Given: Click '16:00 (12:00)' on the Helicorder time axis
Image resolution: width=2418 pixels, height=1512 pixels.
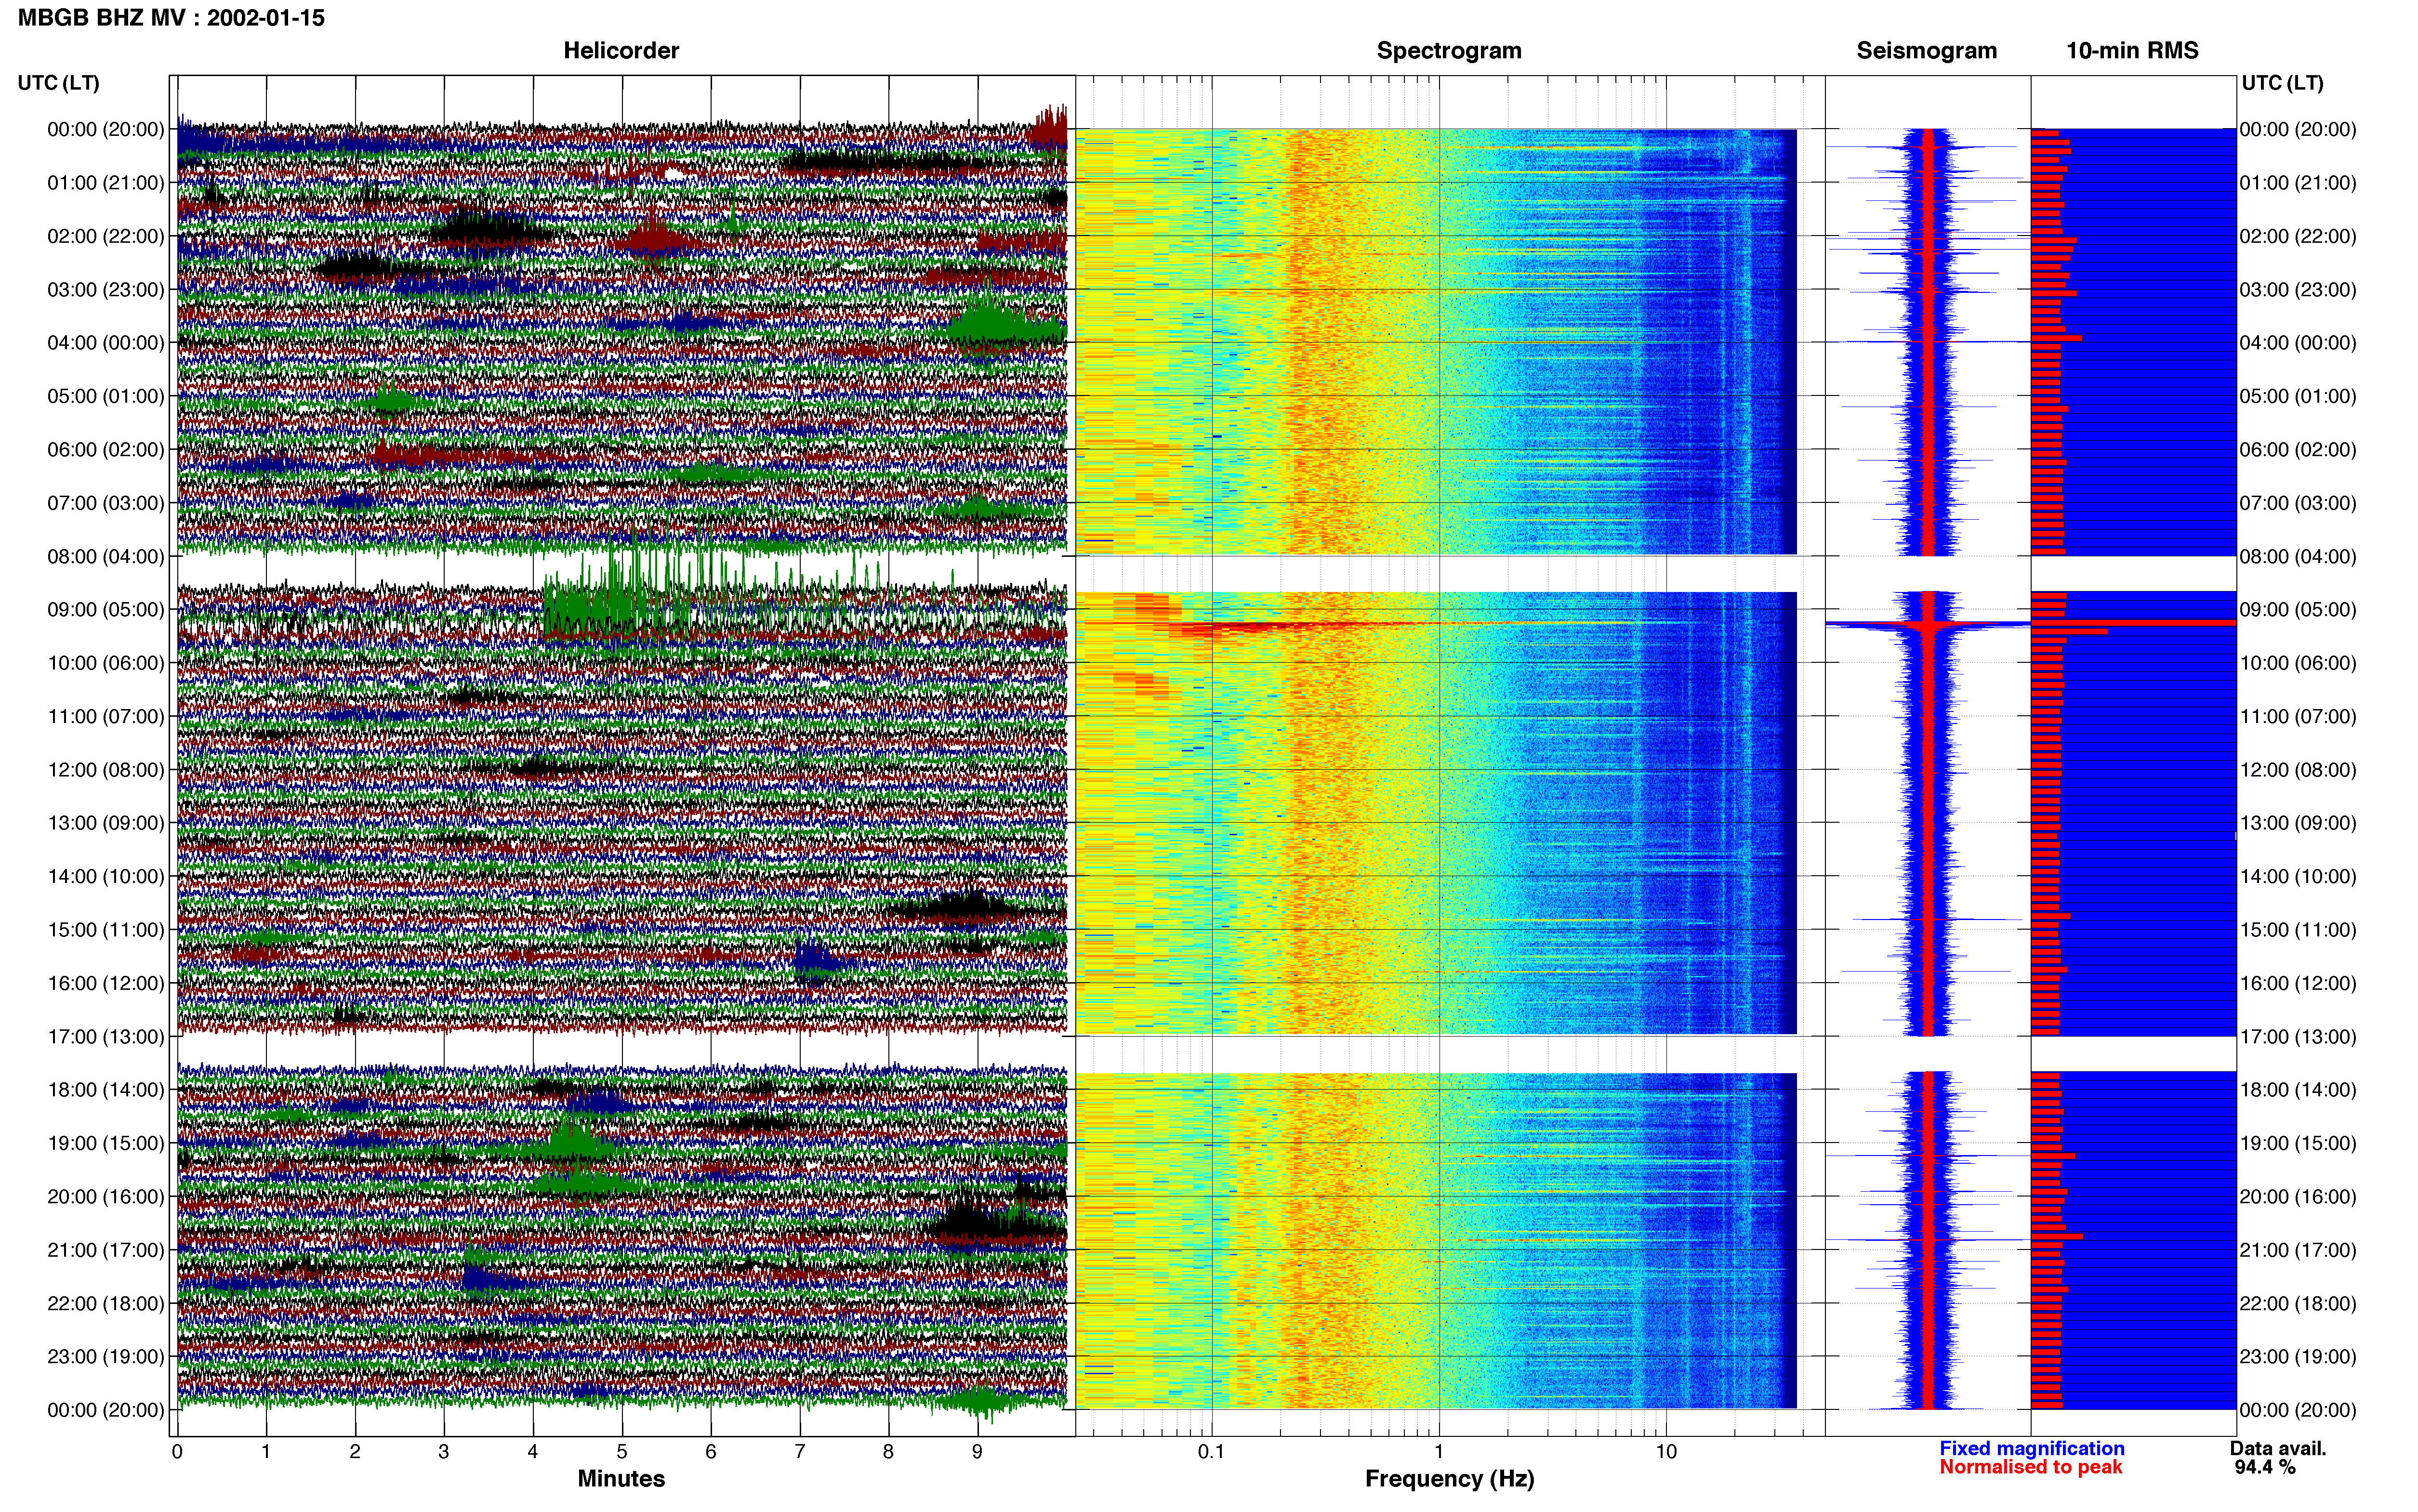Looking at the screenshot, I should pos(106,983).
